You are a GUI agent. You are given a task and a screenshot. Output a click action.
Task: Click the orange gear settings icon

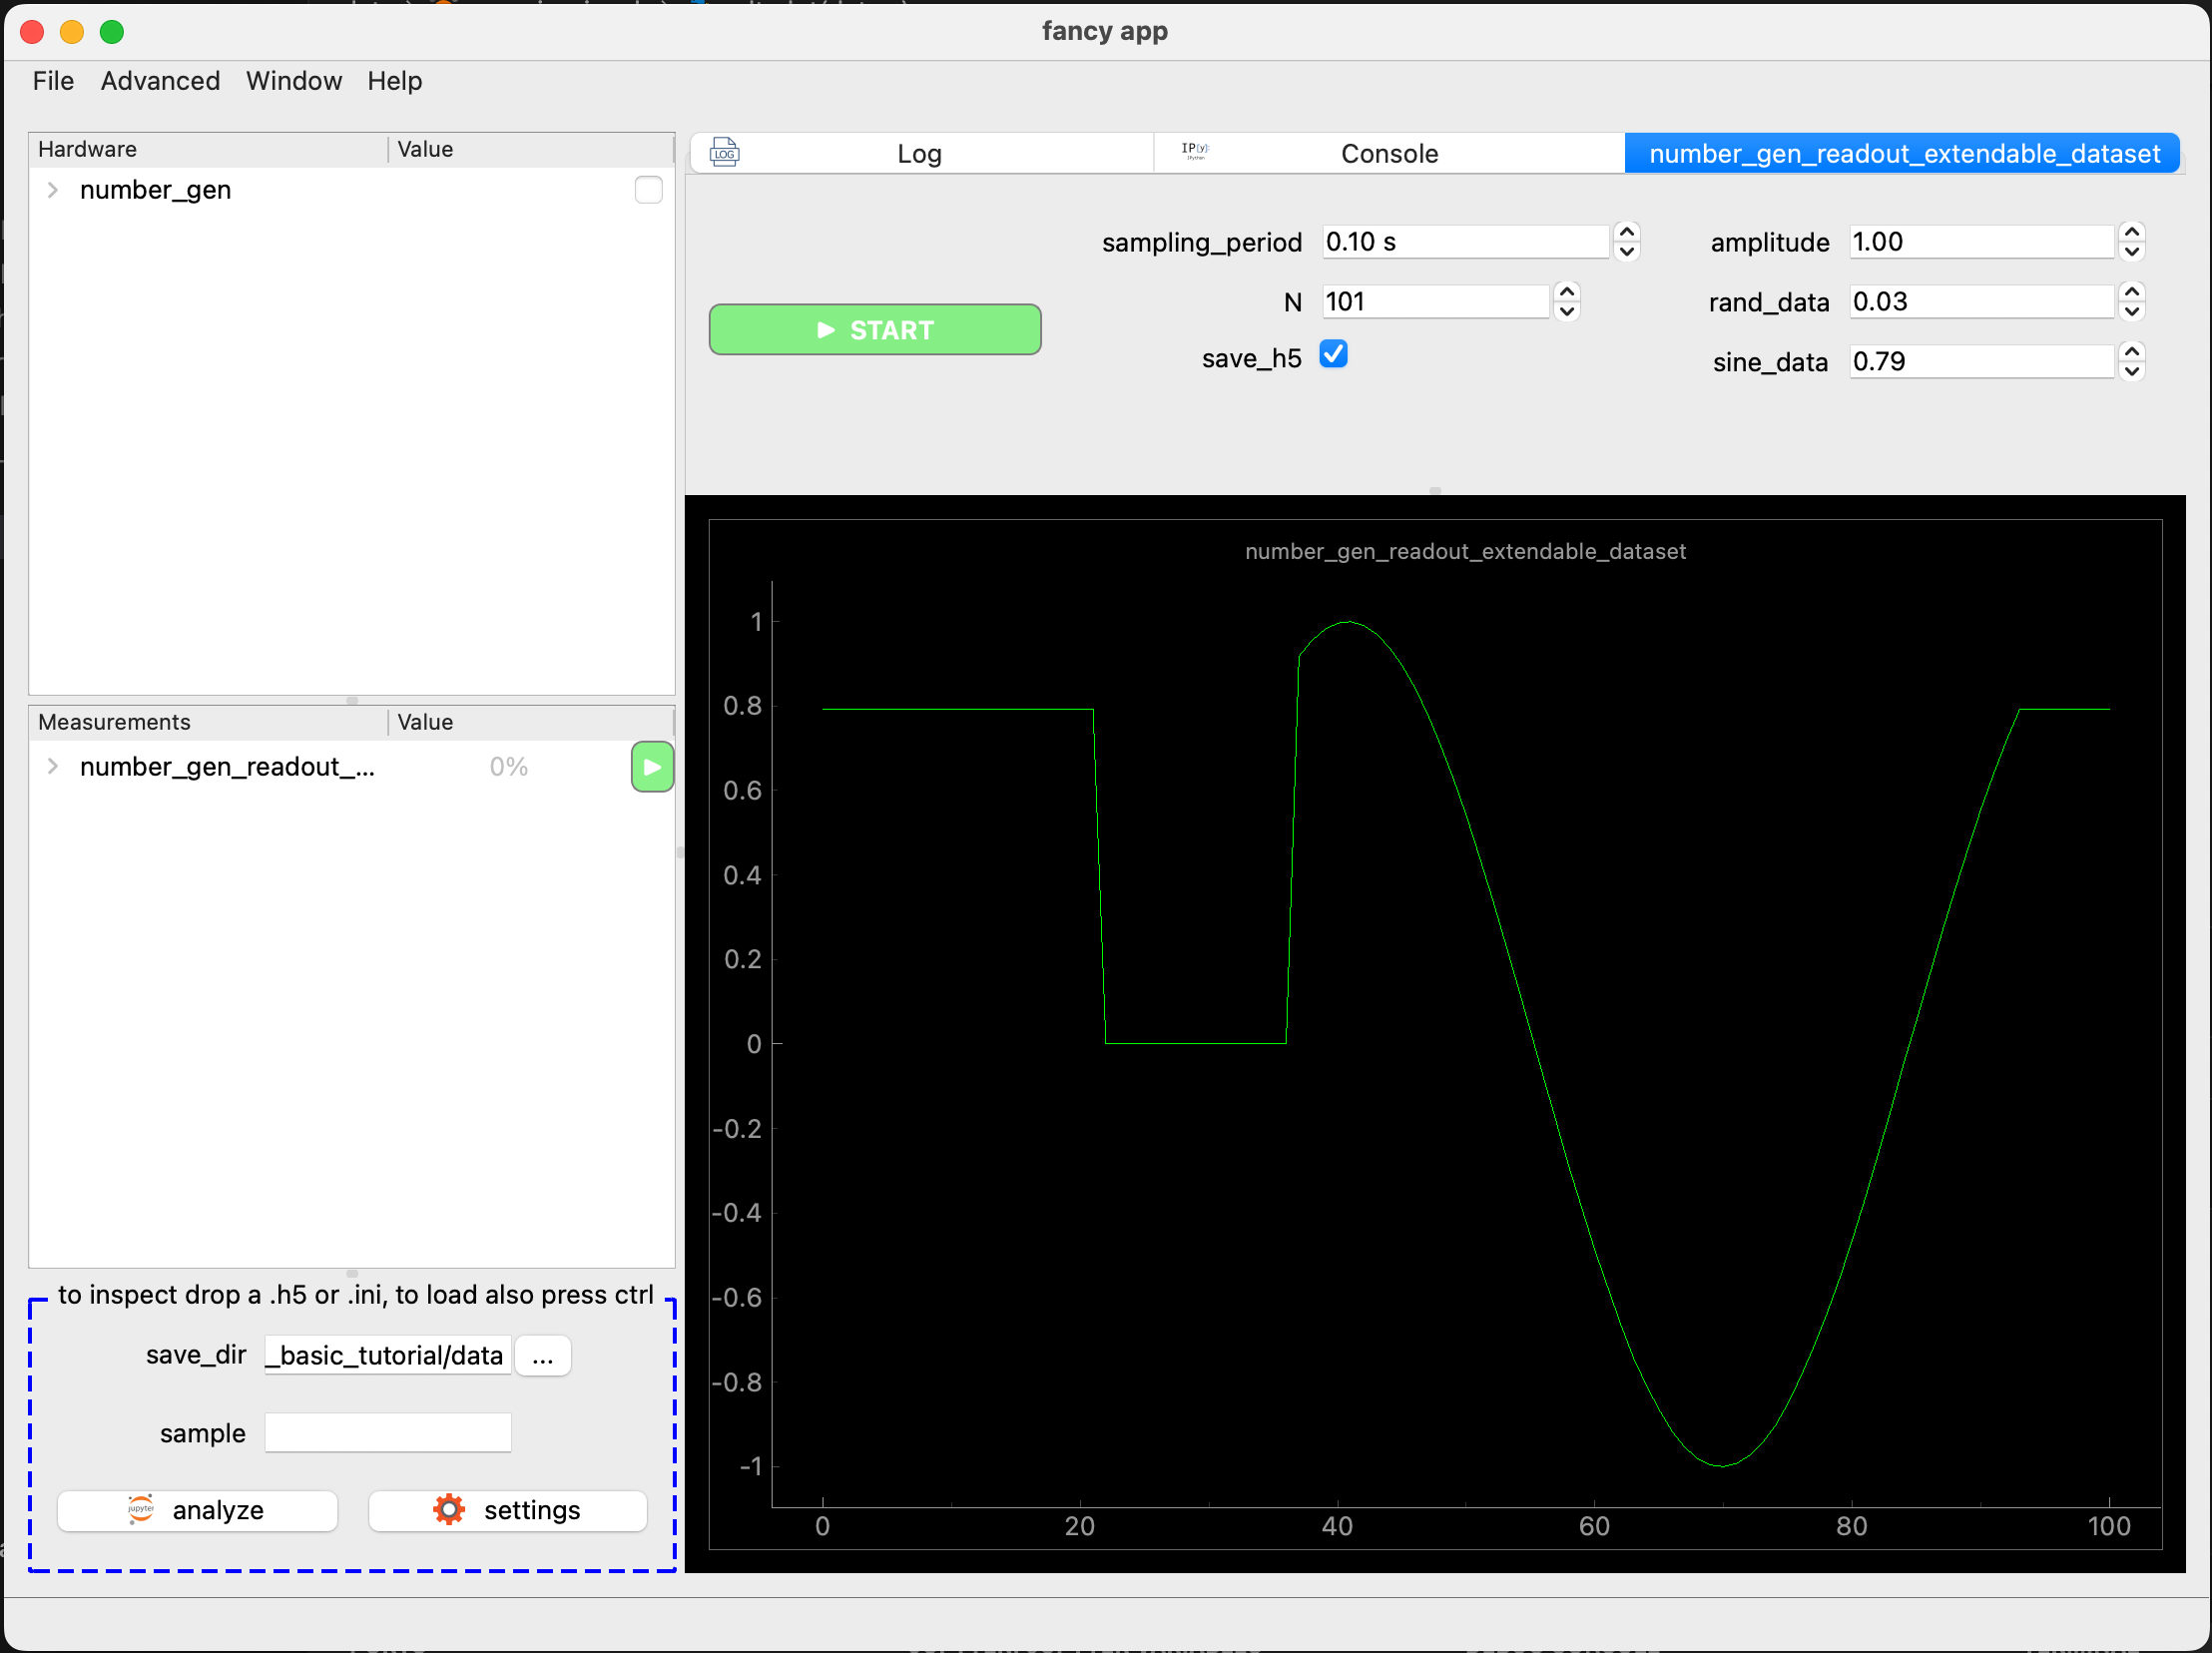pos(449,1509)
